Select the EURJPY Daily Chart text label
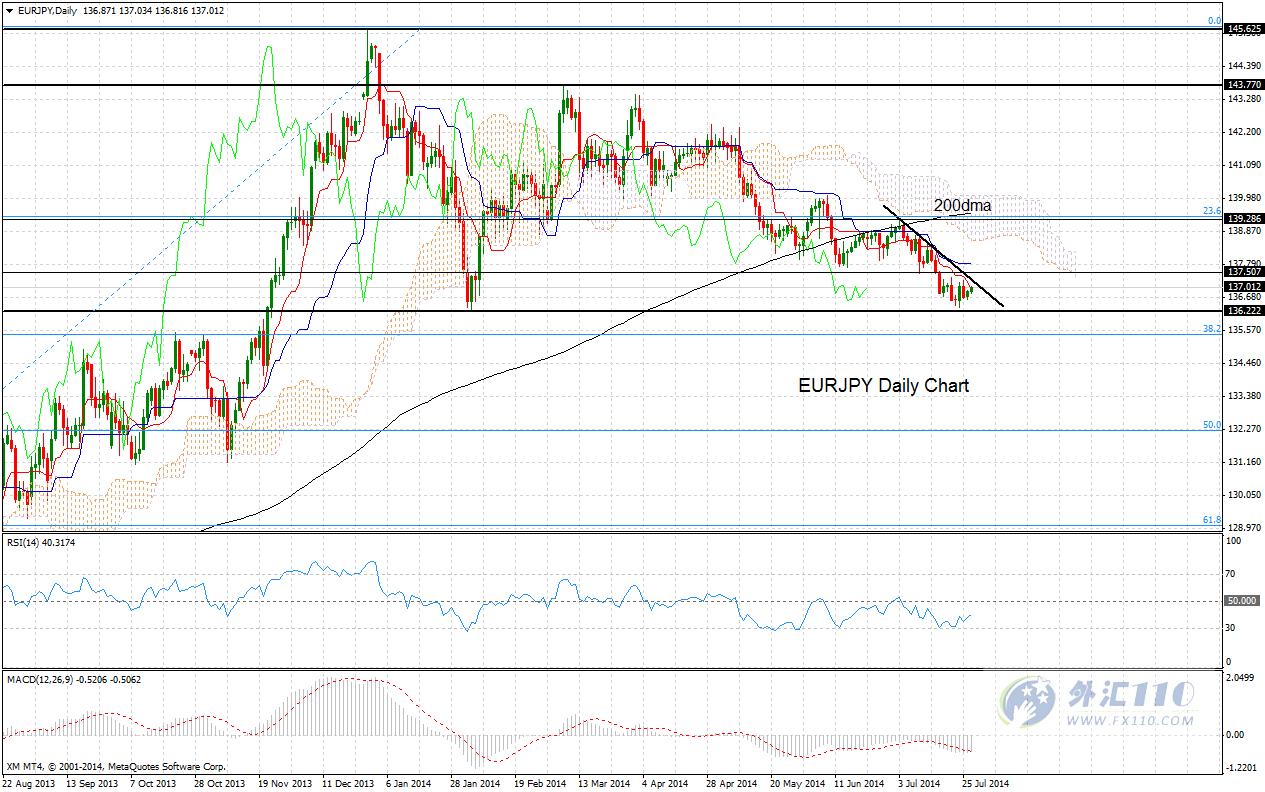 (884, 385)
